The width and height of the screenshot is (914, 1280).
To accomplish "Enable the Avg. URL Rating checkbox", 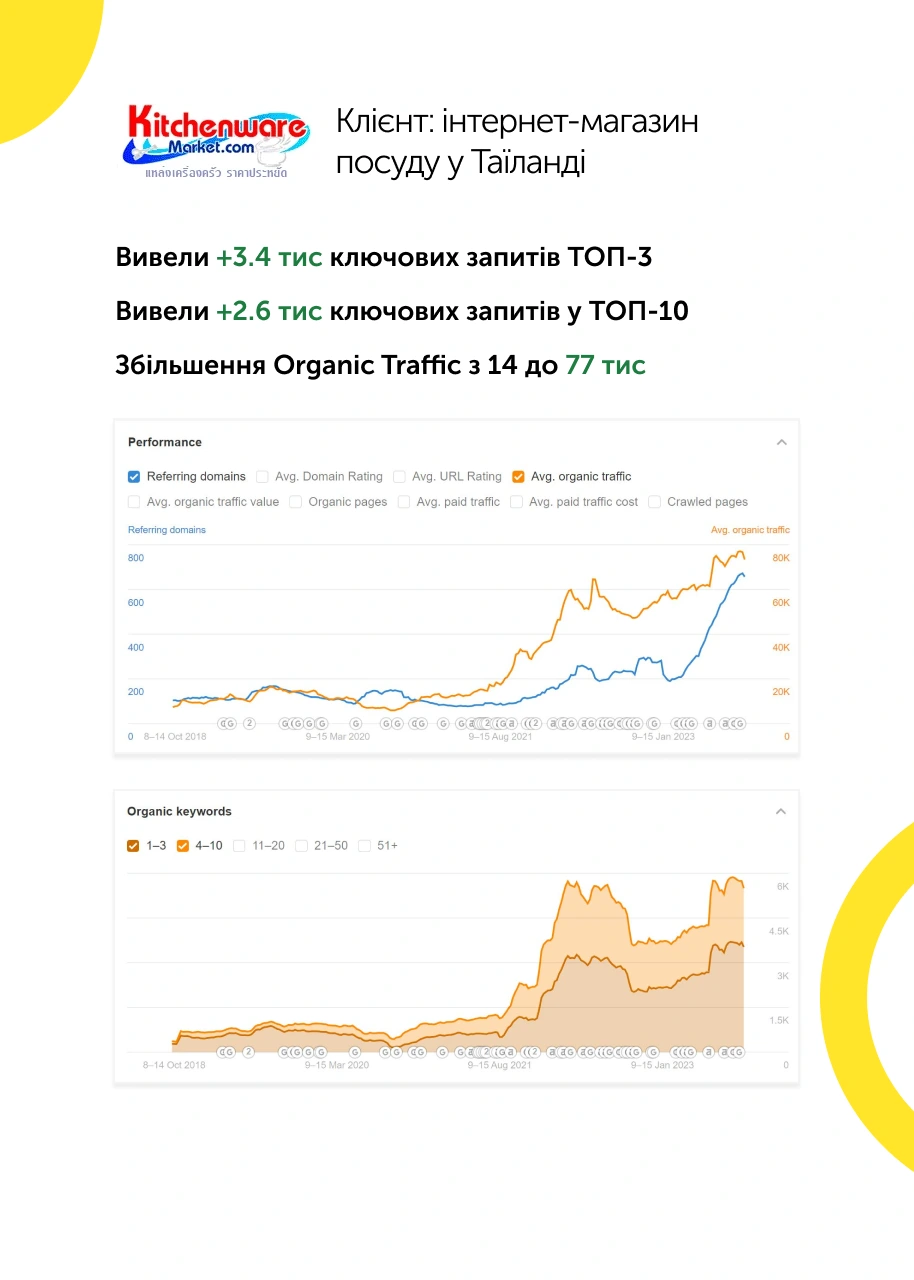I will (399, 477).
